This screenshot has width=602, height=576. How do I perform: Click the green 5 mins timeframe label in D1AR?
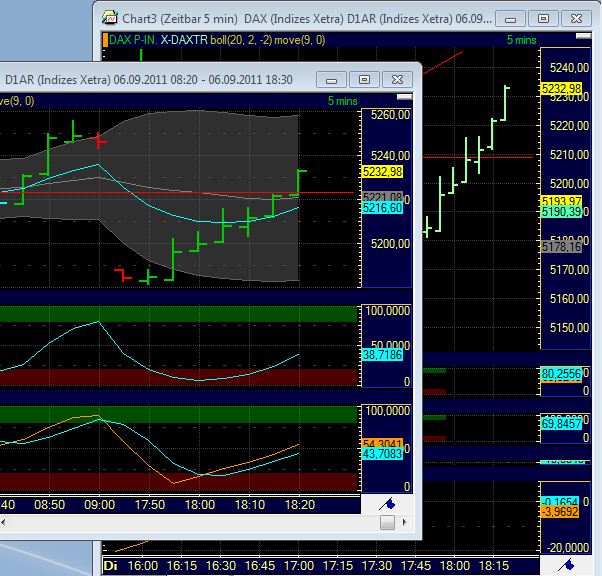coord(342,101)
